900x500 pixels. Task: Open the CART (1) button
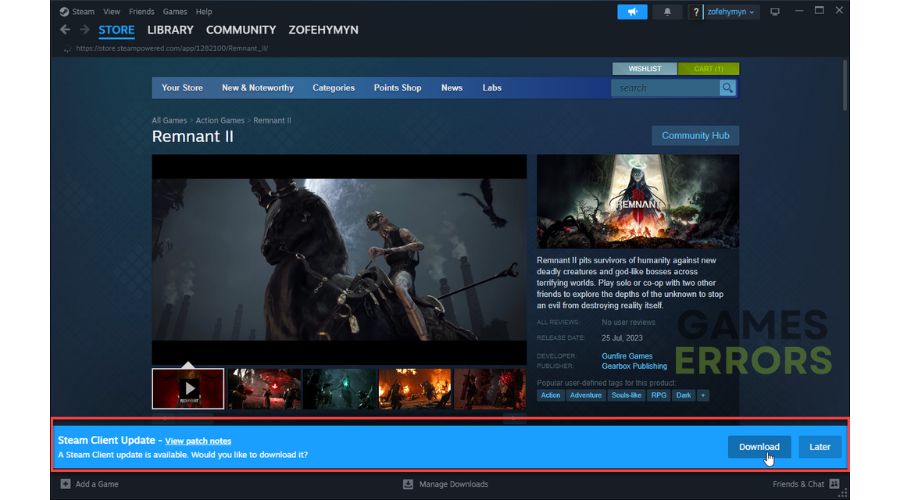click(708, 68)
